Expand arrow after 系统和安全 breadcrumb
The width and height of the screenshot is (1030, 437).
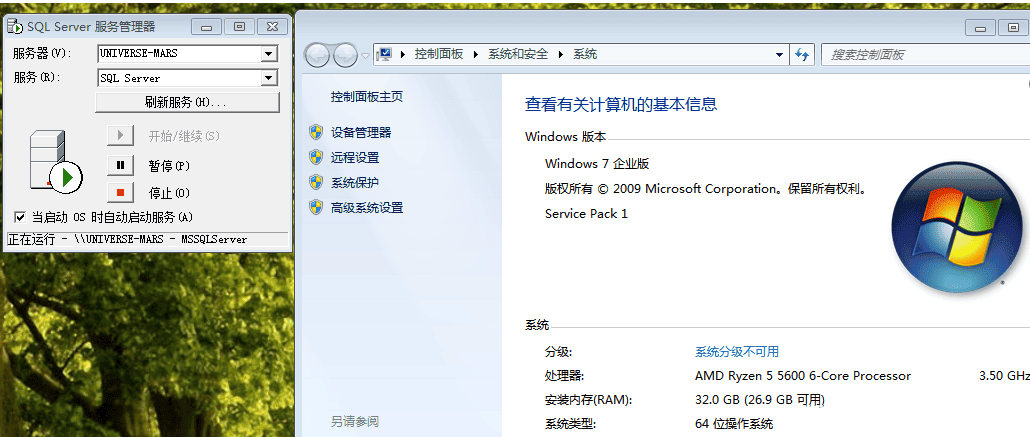pyautogui.click(x=561, y=55)
